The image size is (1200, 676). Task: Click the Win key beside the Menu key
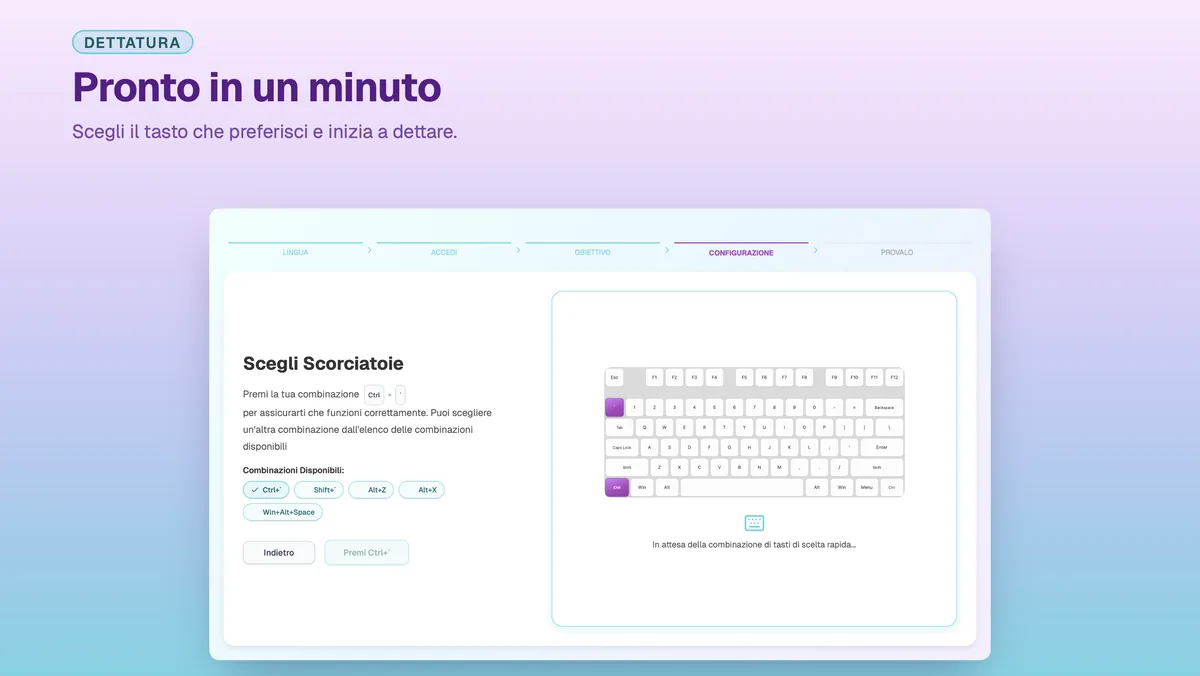[842, 487]
